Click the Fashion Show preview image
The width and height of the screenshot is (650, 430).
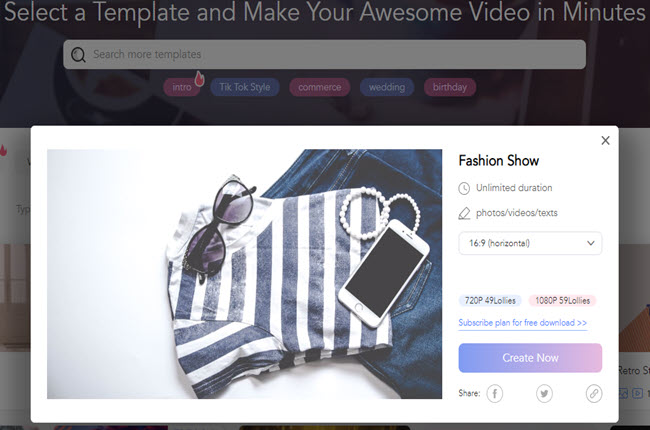(245, 274)
